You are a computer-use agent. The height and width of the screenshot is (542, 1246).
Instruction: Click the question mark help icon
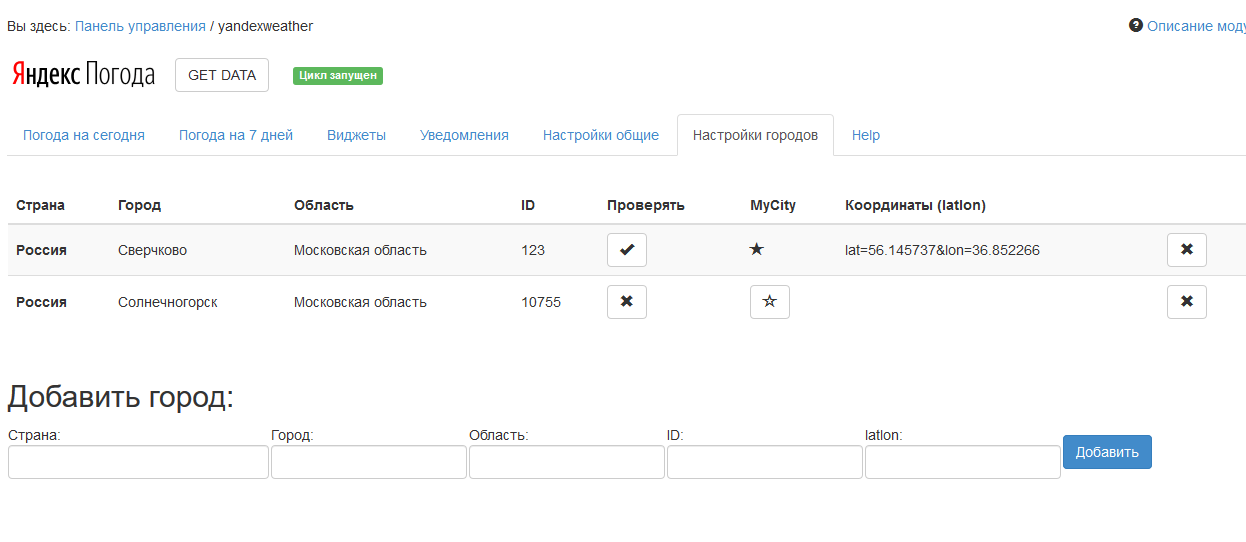[1136, 25]
